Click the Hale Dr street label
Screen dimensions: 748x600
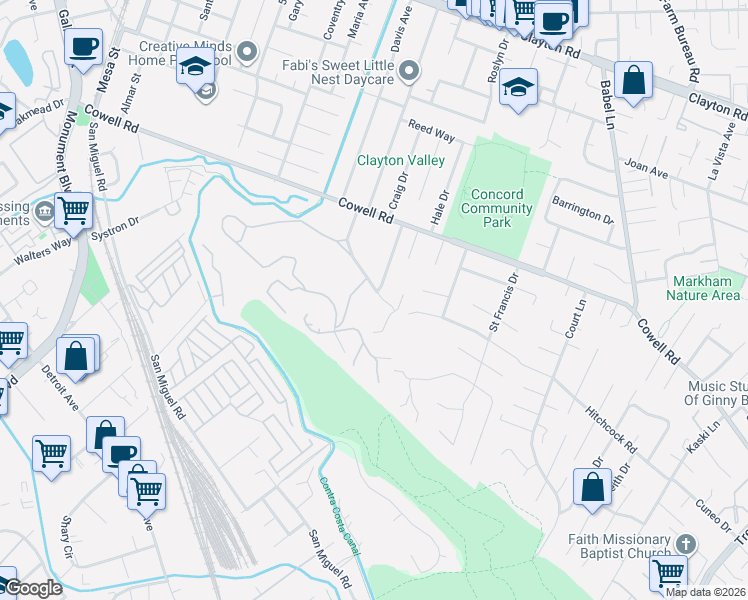tap(440, 207)
